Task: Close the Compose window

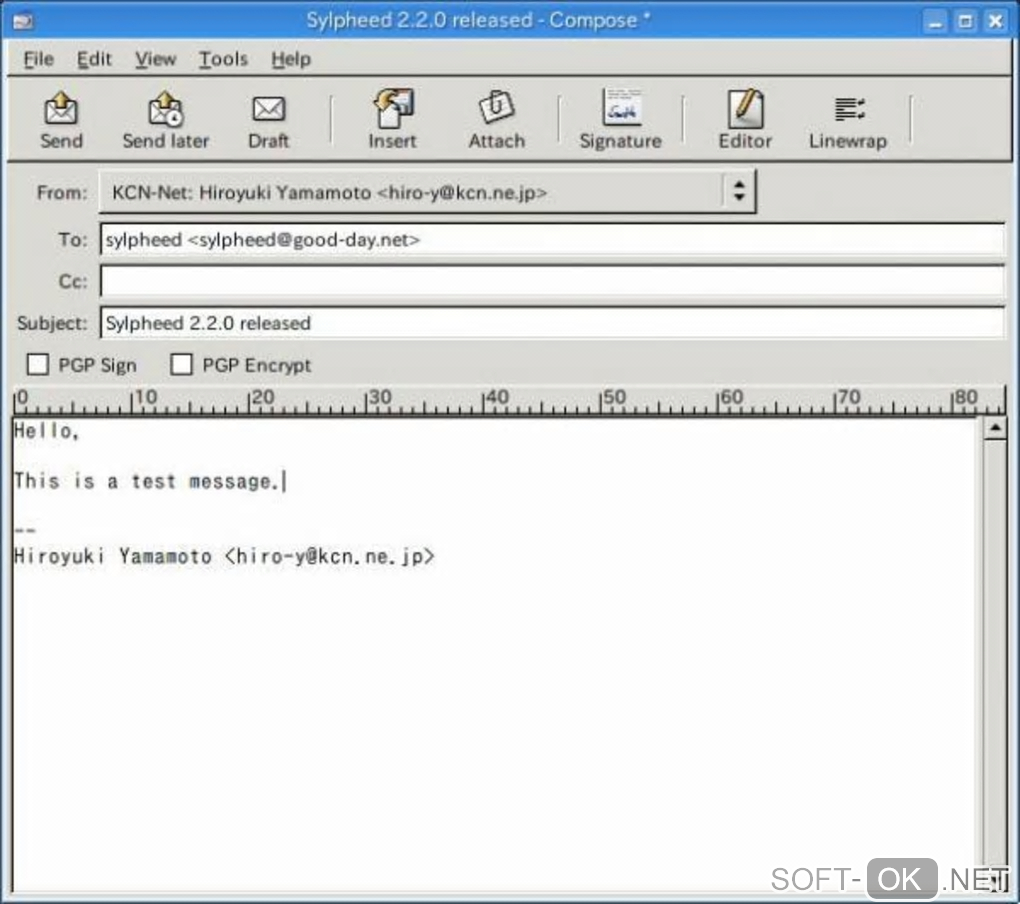Action: 995,21
